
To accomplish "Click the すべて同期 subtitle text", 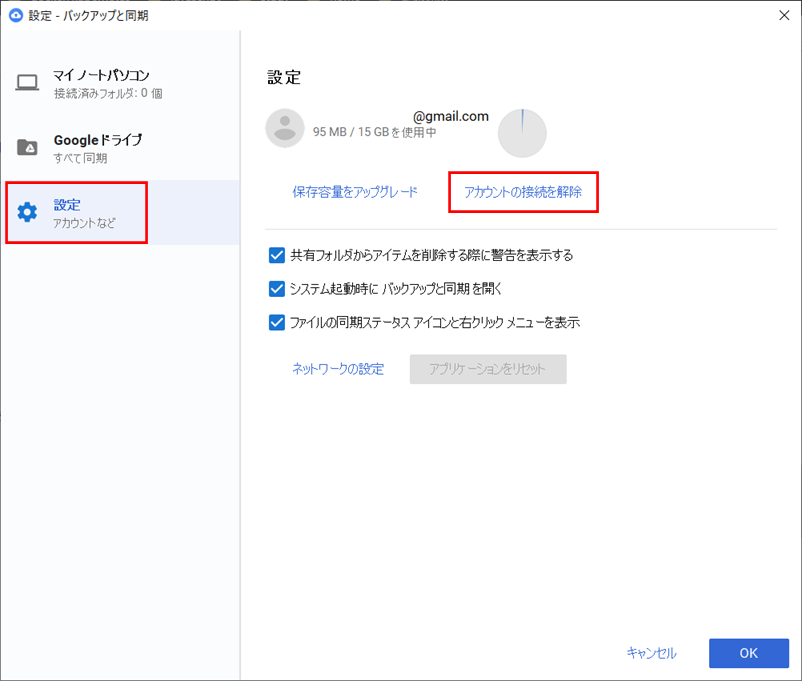I will [x=80, y=158].
